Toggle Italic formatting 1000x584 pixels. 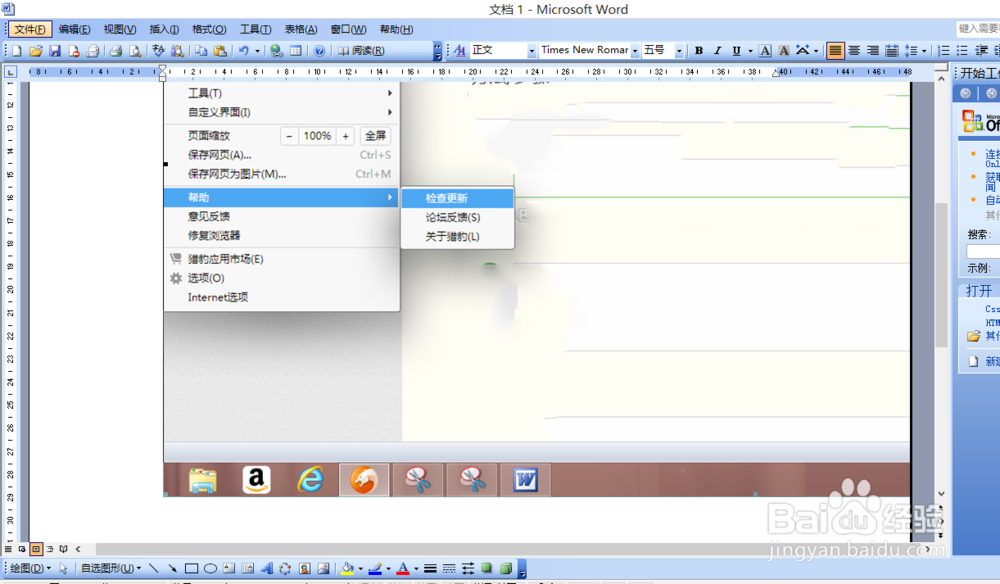[x=717, y=50]
